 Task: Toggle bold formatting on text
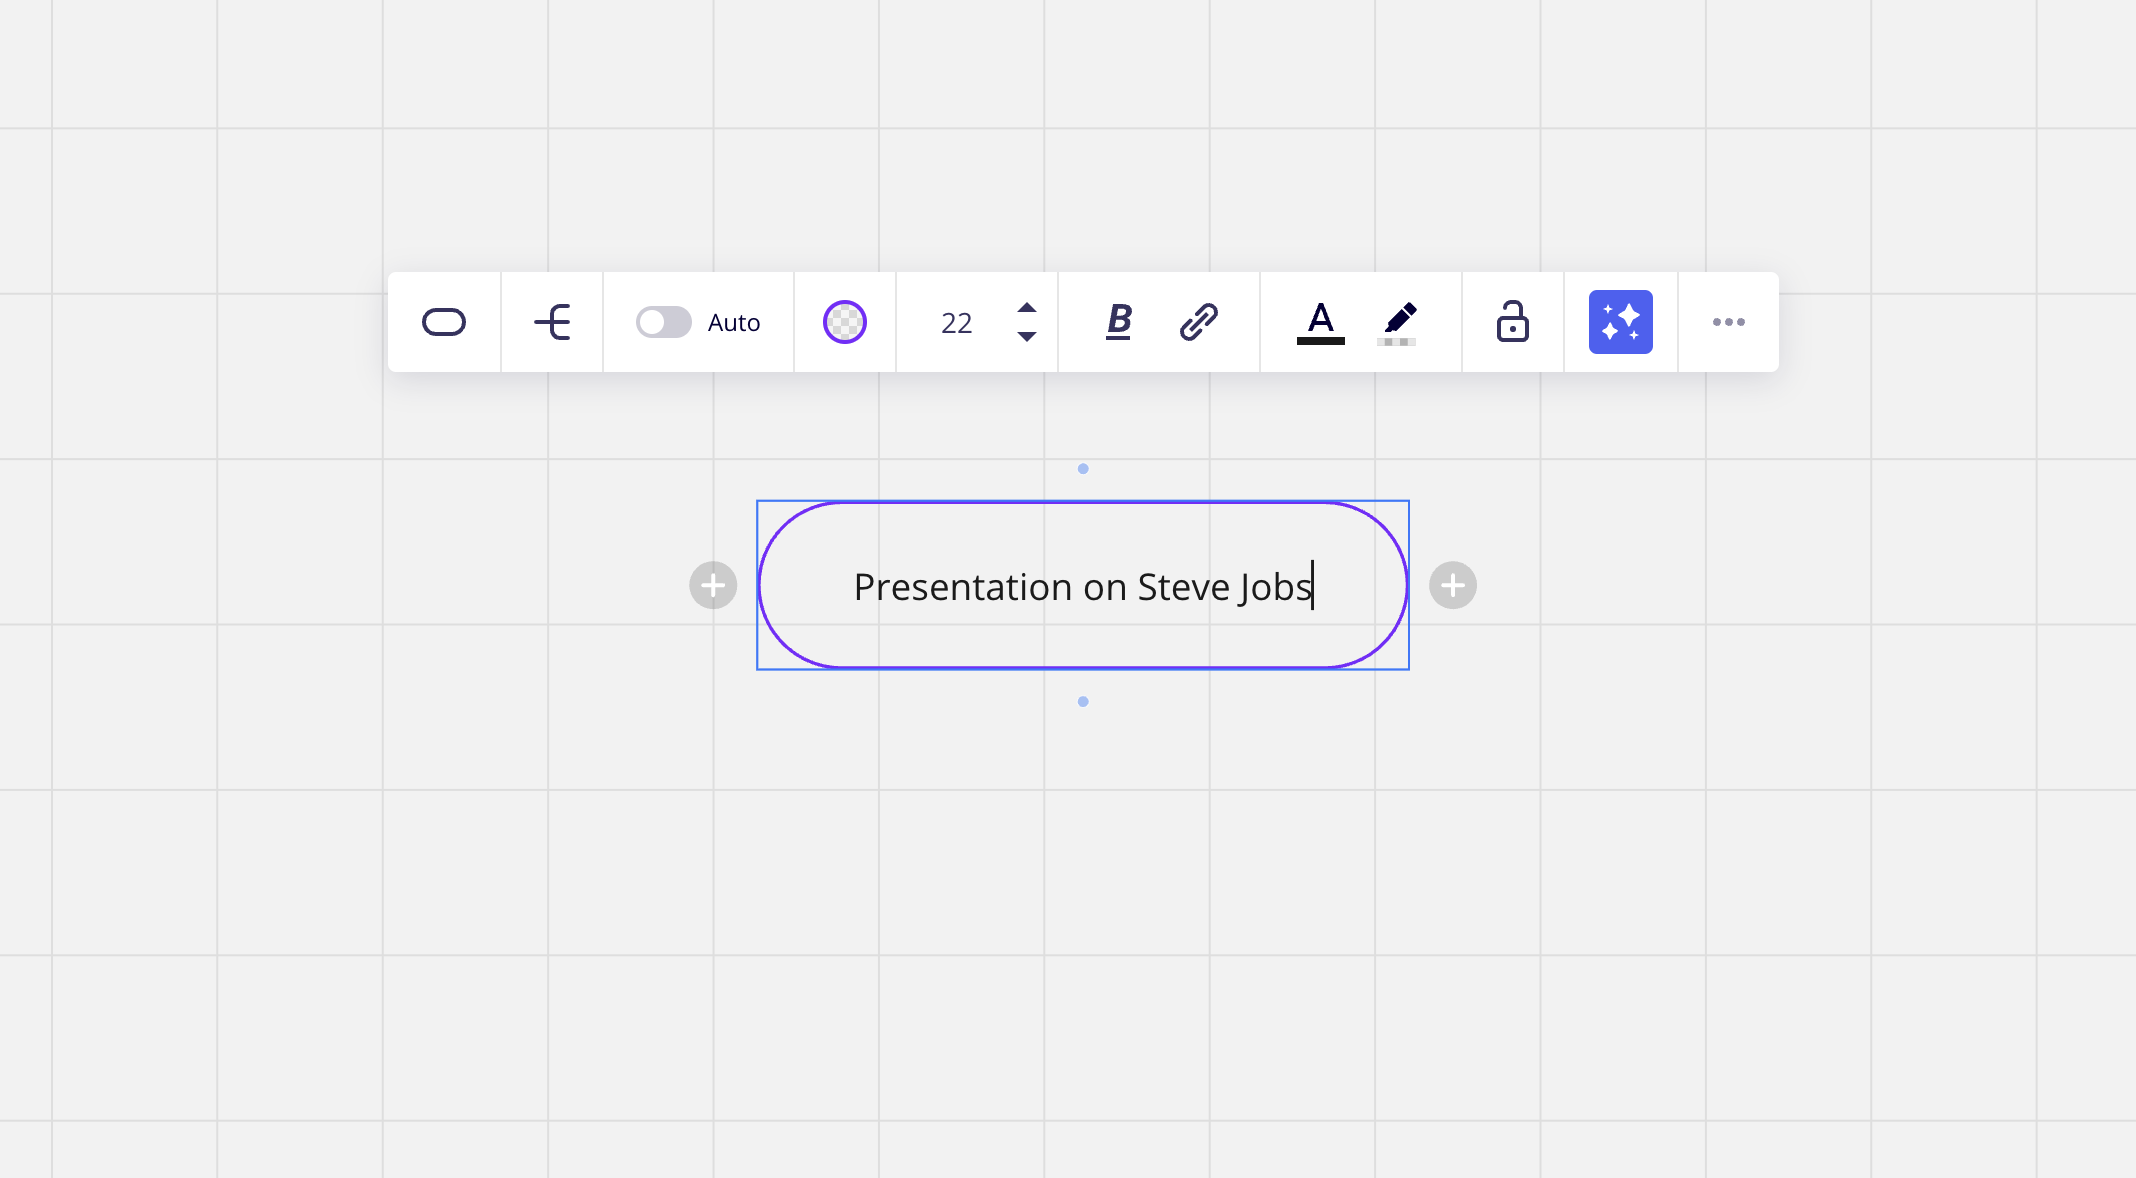click(x=1117, y=321)
